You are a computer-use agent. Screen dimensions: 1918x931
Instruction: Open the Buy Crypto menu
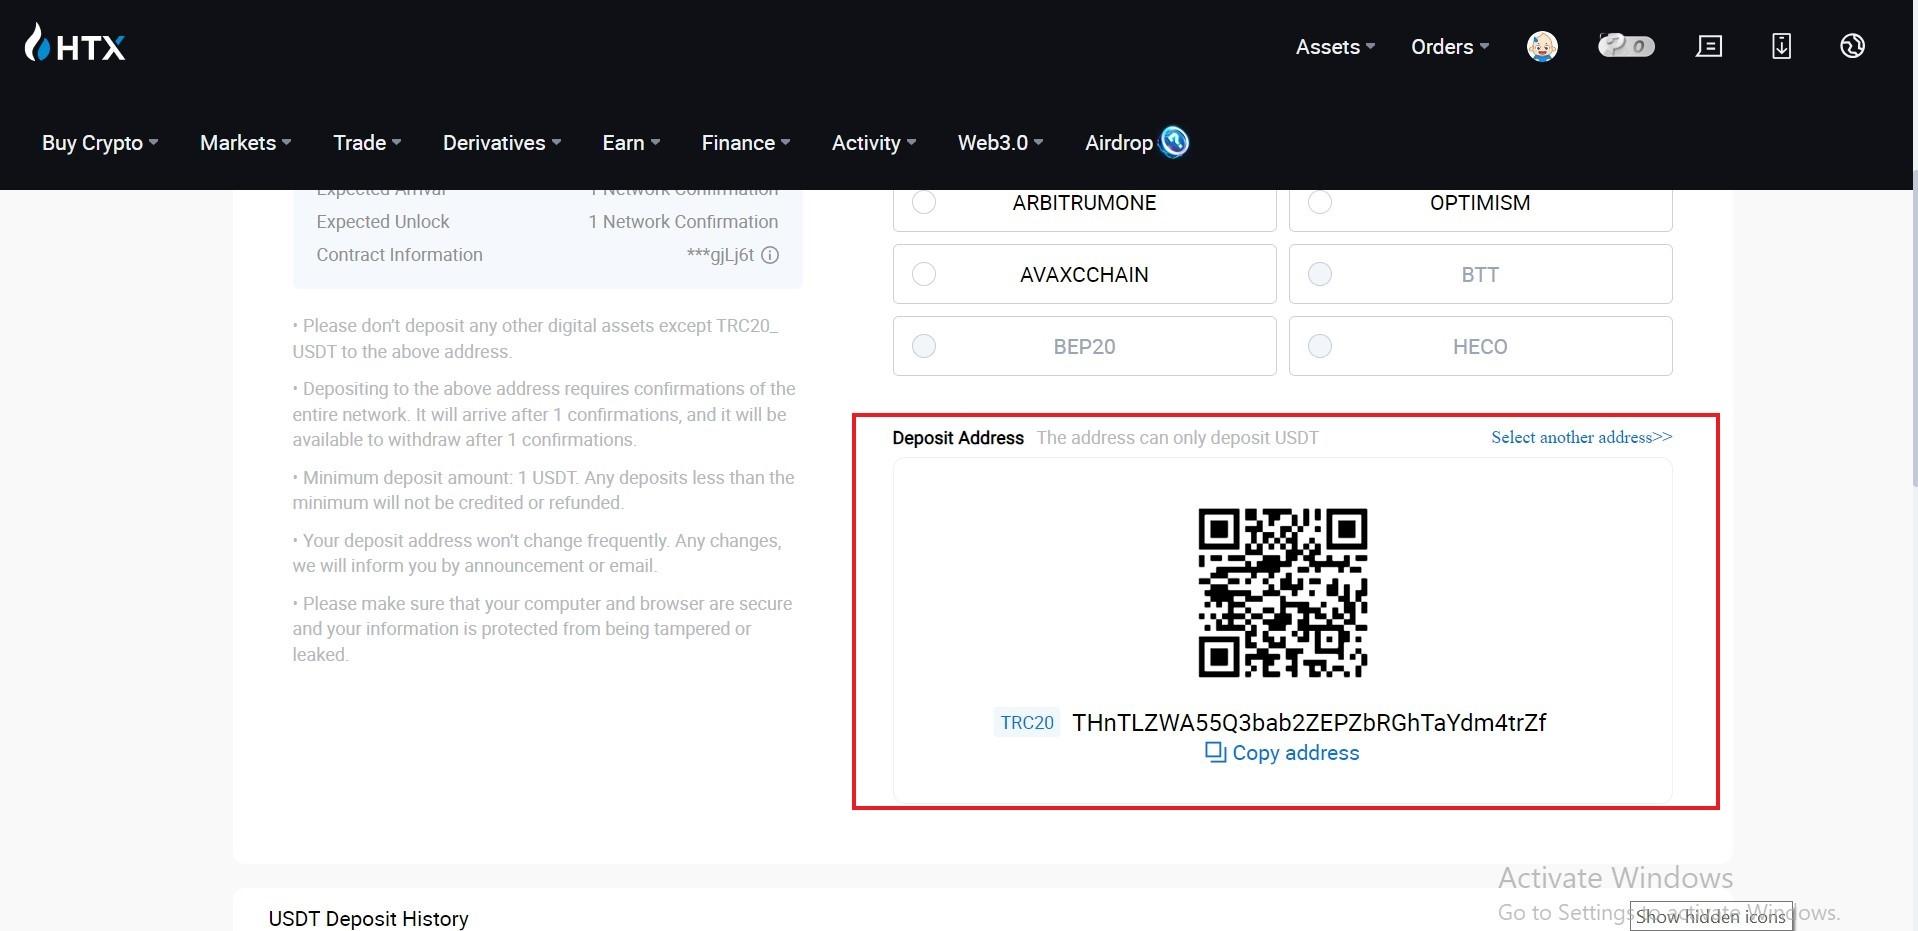point(100,143)
